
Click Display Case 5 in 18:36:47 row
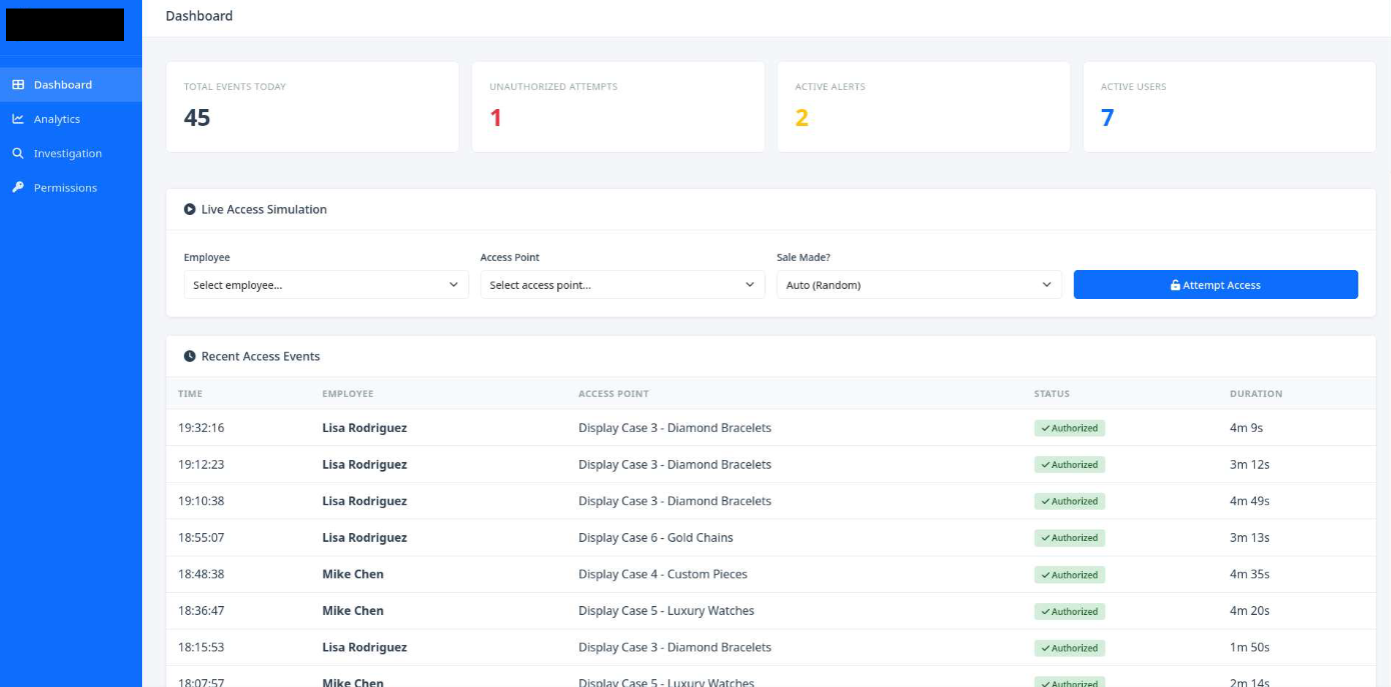[x=666, y=611]
